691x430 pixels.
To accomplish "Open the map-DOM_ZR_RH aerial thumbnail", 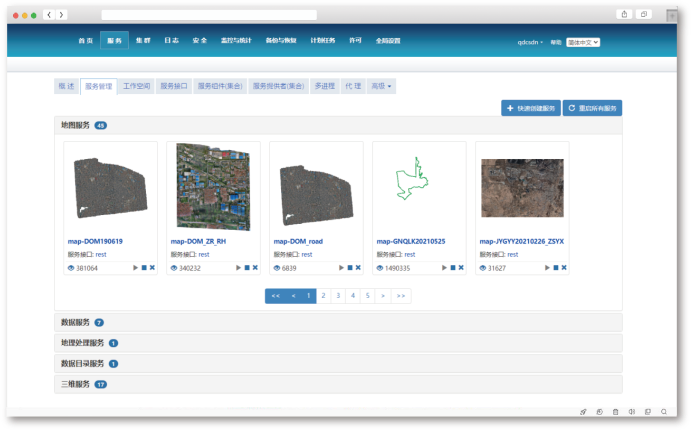I will pos(213,186).
